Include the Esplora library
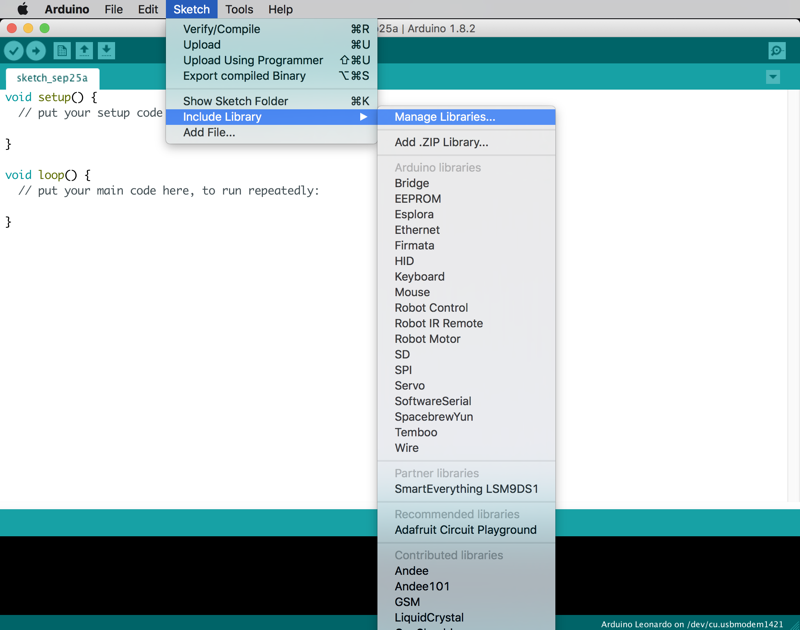 click(x=466, y=214)
